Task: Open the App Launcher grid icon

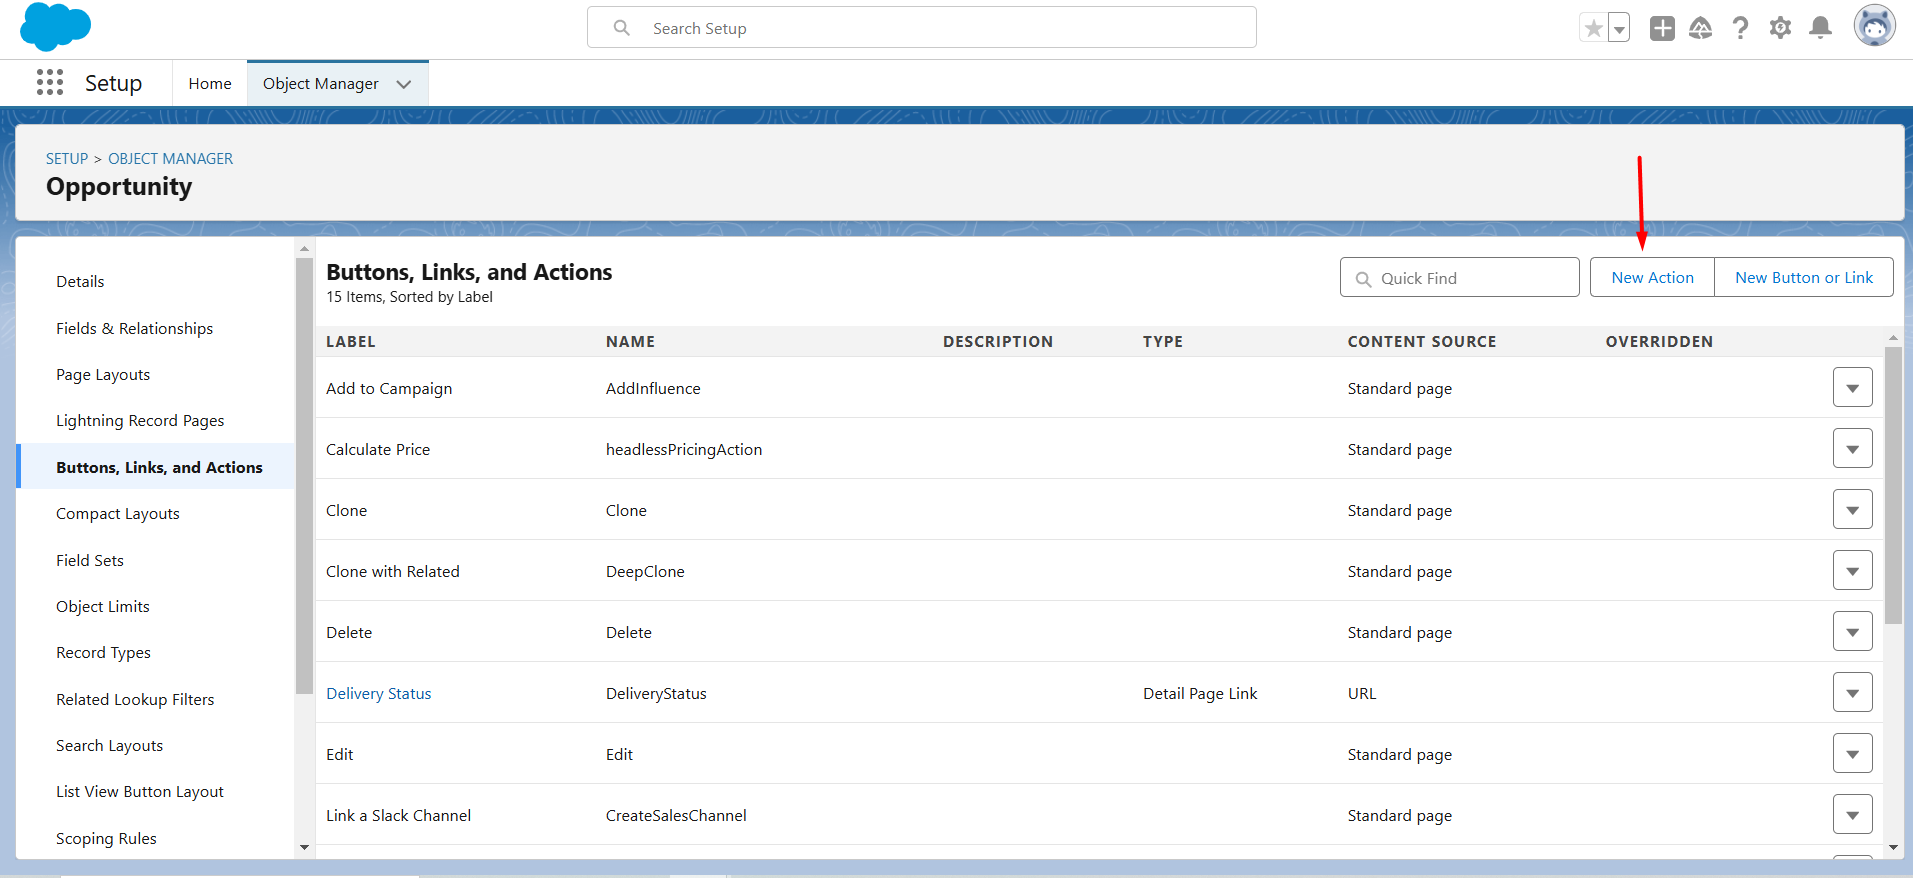Action: click(x=50, y=82)
